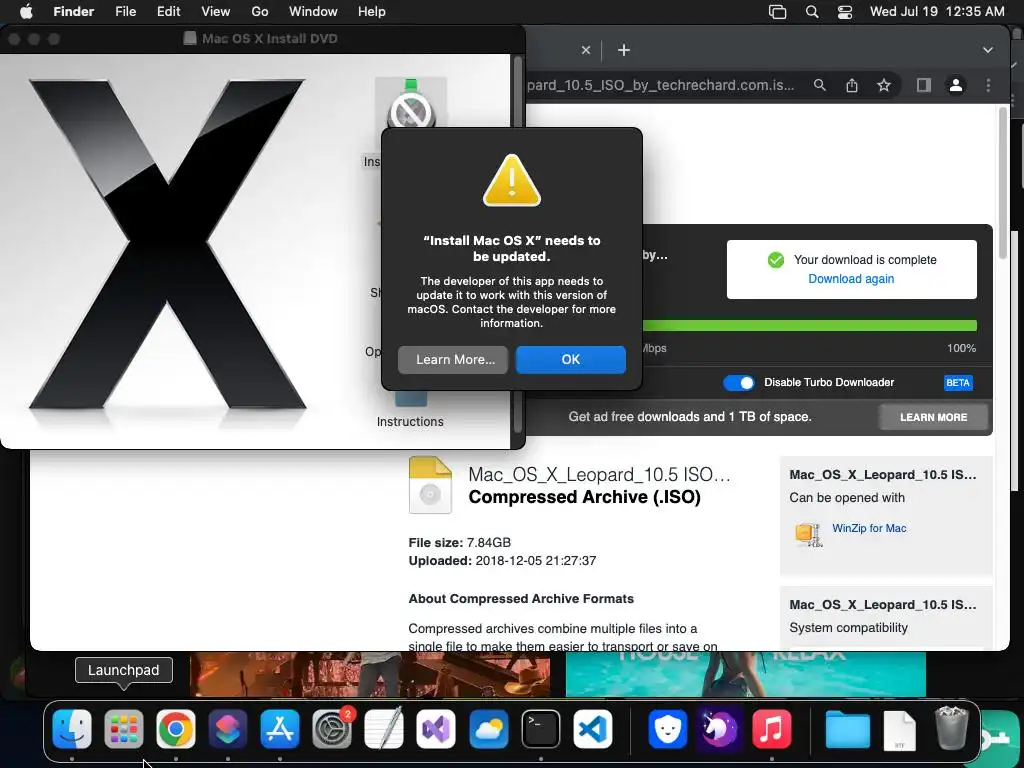Click the 'File size: 7.84GB' text

pyautogui.click(x=460, y=543)
